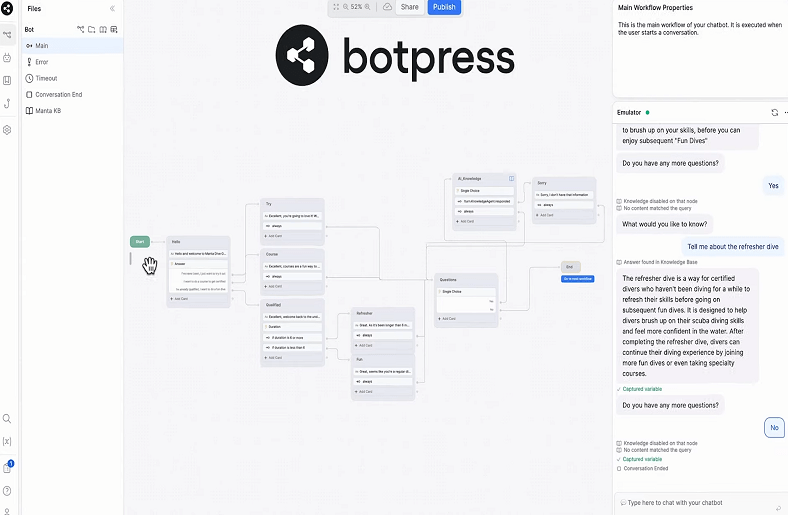Image resolution: width=788 pixels, height=515 pixels.
Task: Open the Emulator more options menu
Action: [x=785, y=113]
